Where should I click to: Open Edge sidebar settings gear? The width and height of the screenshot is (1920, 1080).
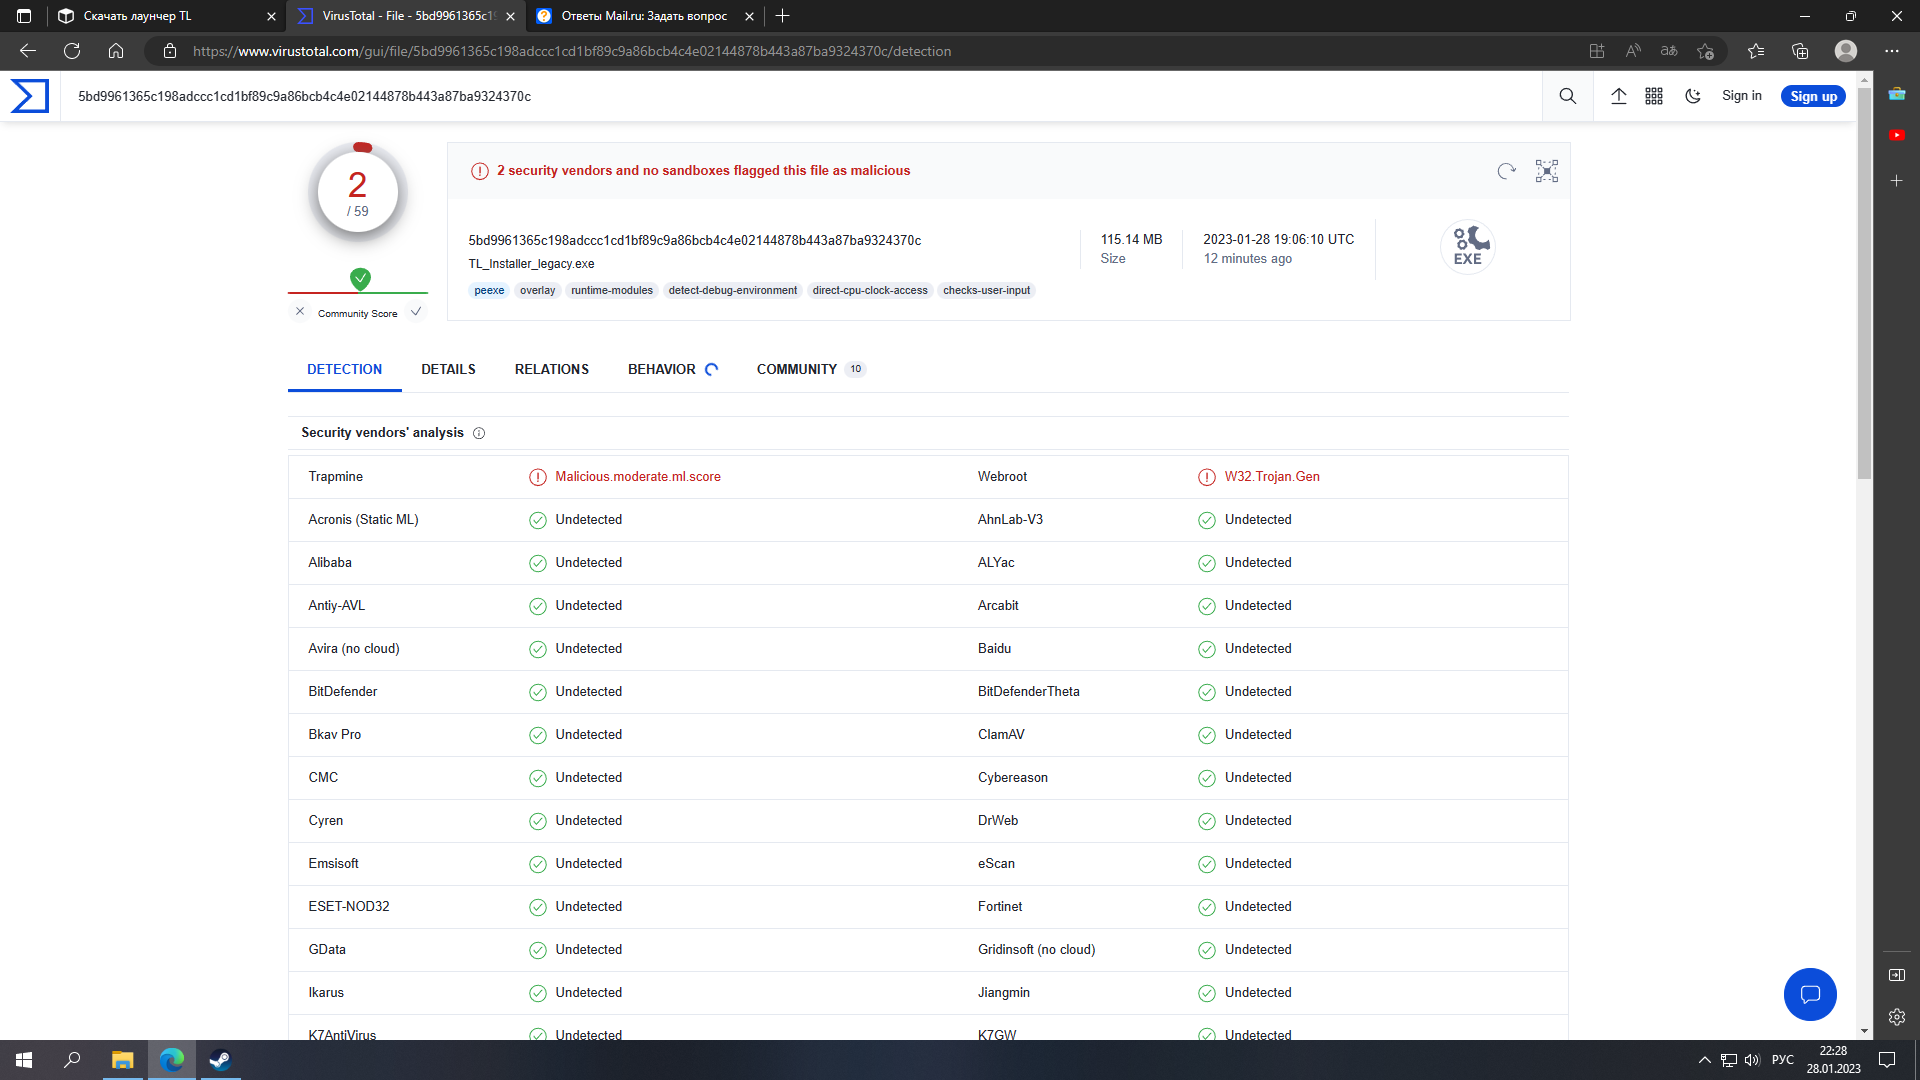(1897, 1017)
